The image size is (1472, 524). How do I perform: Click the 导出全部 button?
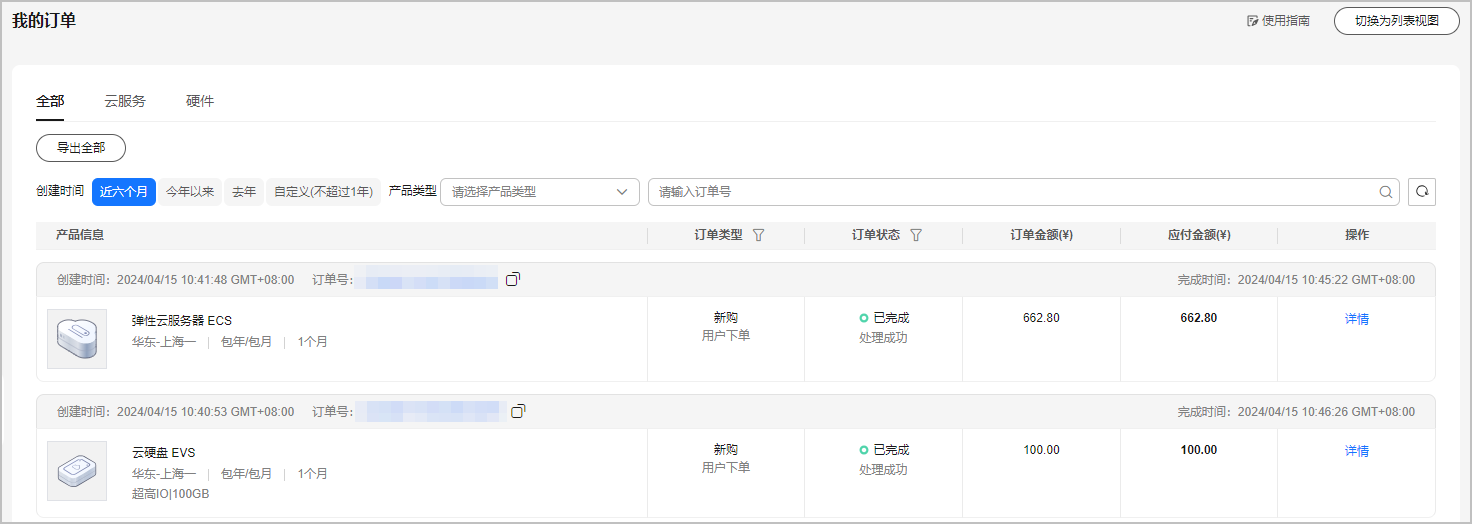(x=81, y=148)
